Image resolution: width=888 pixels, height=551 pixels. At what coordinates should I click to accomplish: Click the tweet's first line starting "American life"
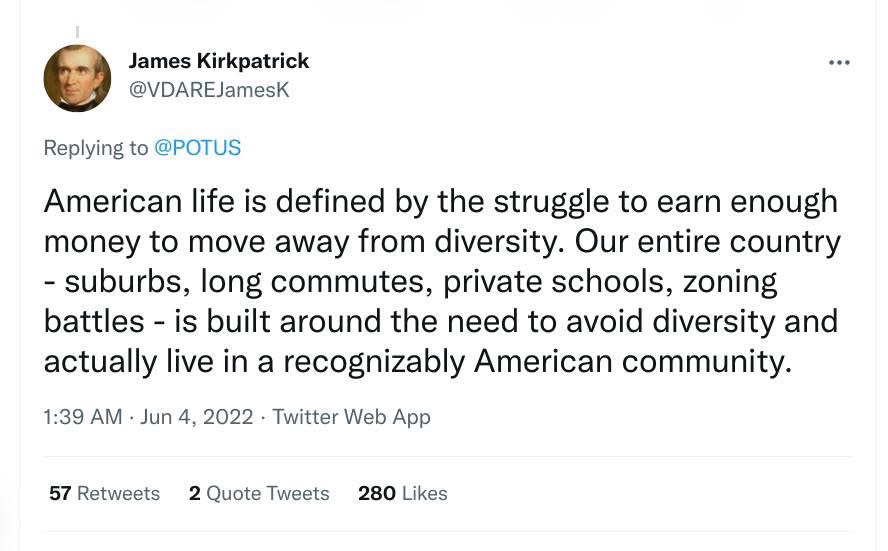pos(441,201)
